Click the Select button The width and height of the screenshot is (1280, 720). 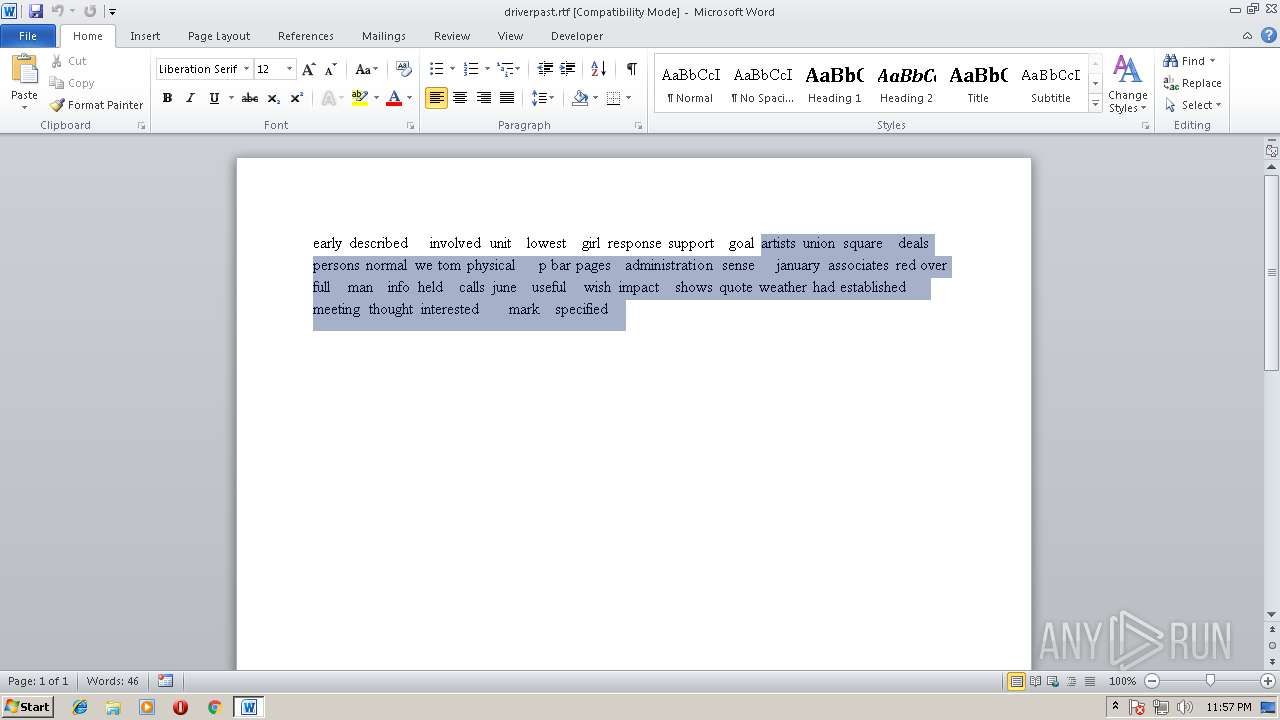[1192, 105]
